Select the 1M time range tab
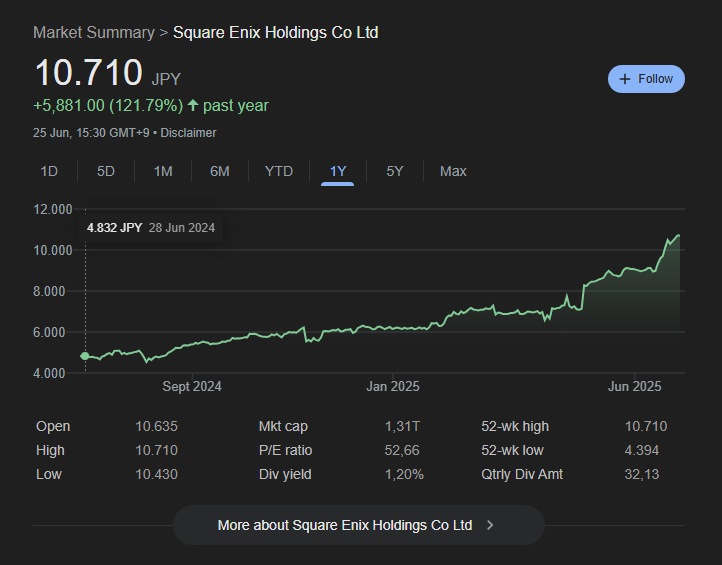722x565 pixels. coord(163,171)
